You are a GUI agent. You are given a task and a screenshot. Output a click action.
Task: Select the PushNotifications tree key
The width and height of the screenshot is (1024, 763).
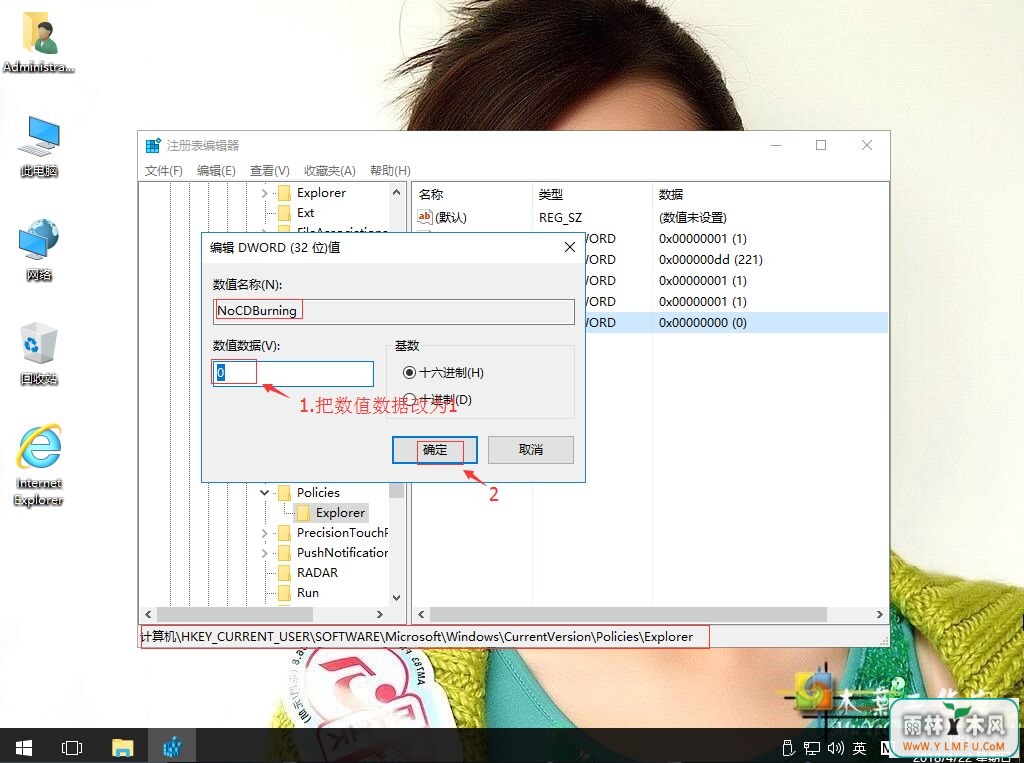coord(342,553)
